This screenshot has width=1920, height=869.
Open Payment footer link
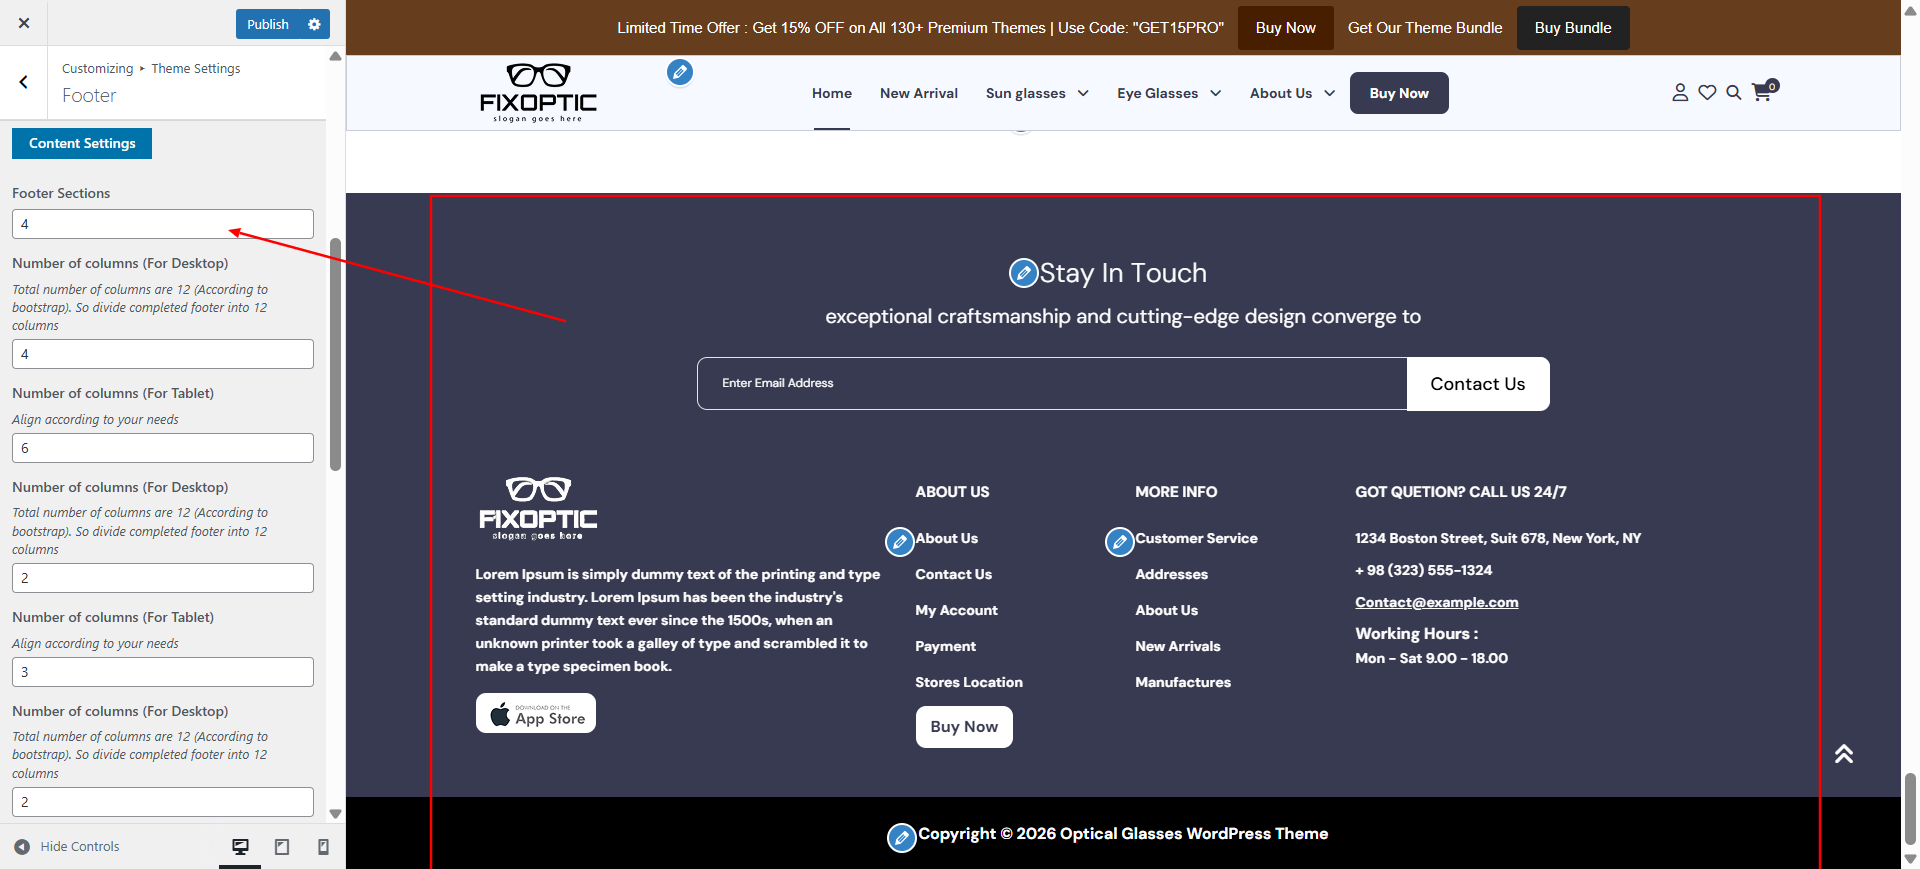click(945, 646)
